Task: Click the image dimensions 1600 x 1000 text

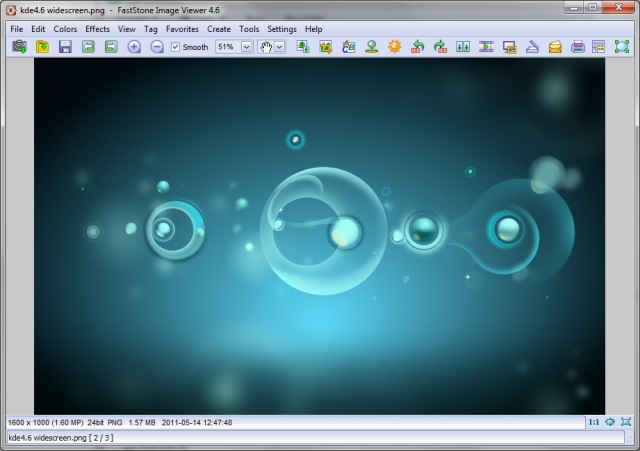Action: [x=28, y=422]
